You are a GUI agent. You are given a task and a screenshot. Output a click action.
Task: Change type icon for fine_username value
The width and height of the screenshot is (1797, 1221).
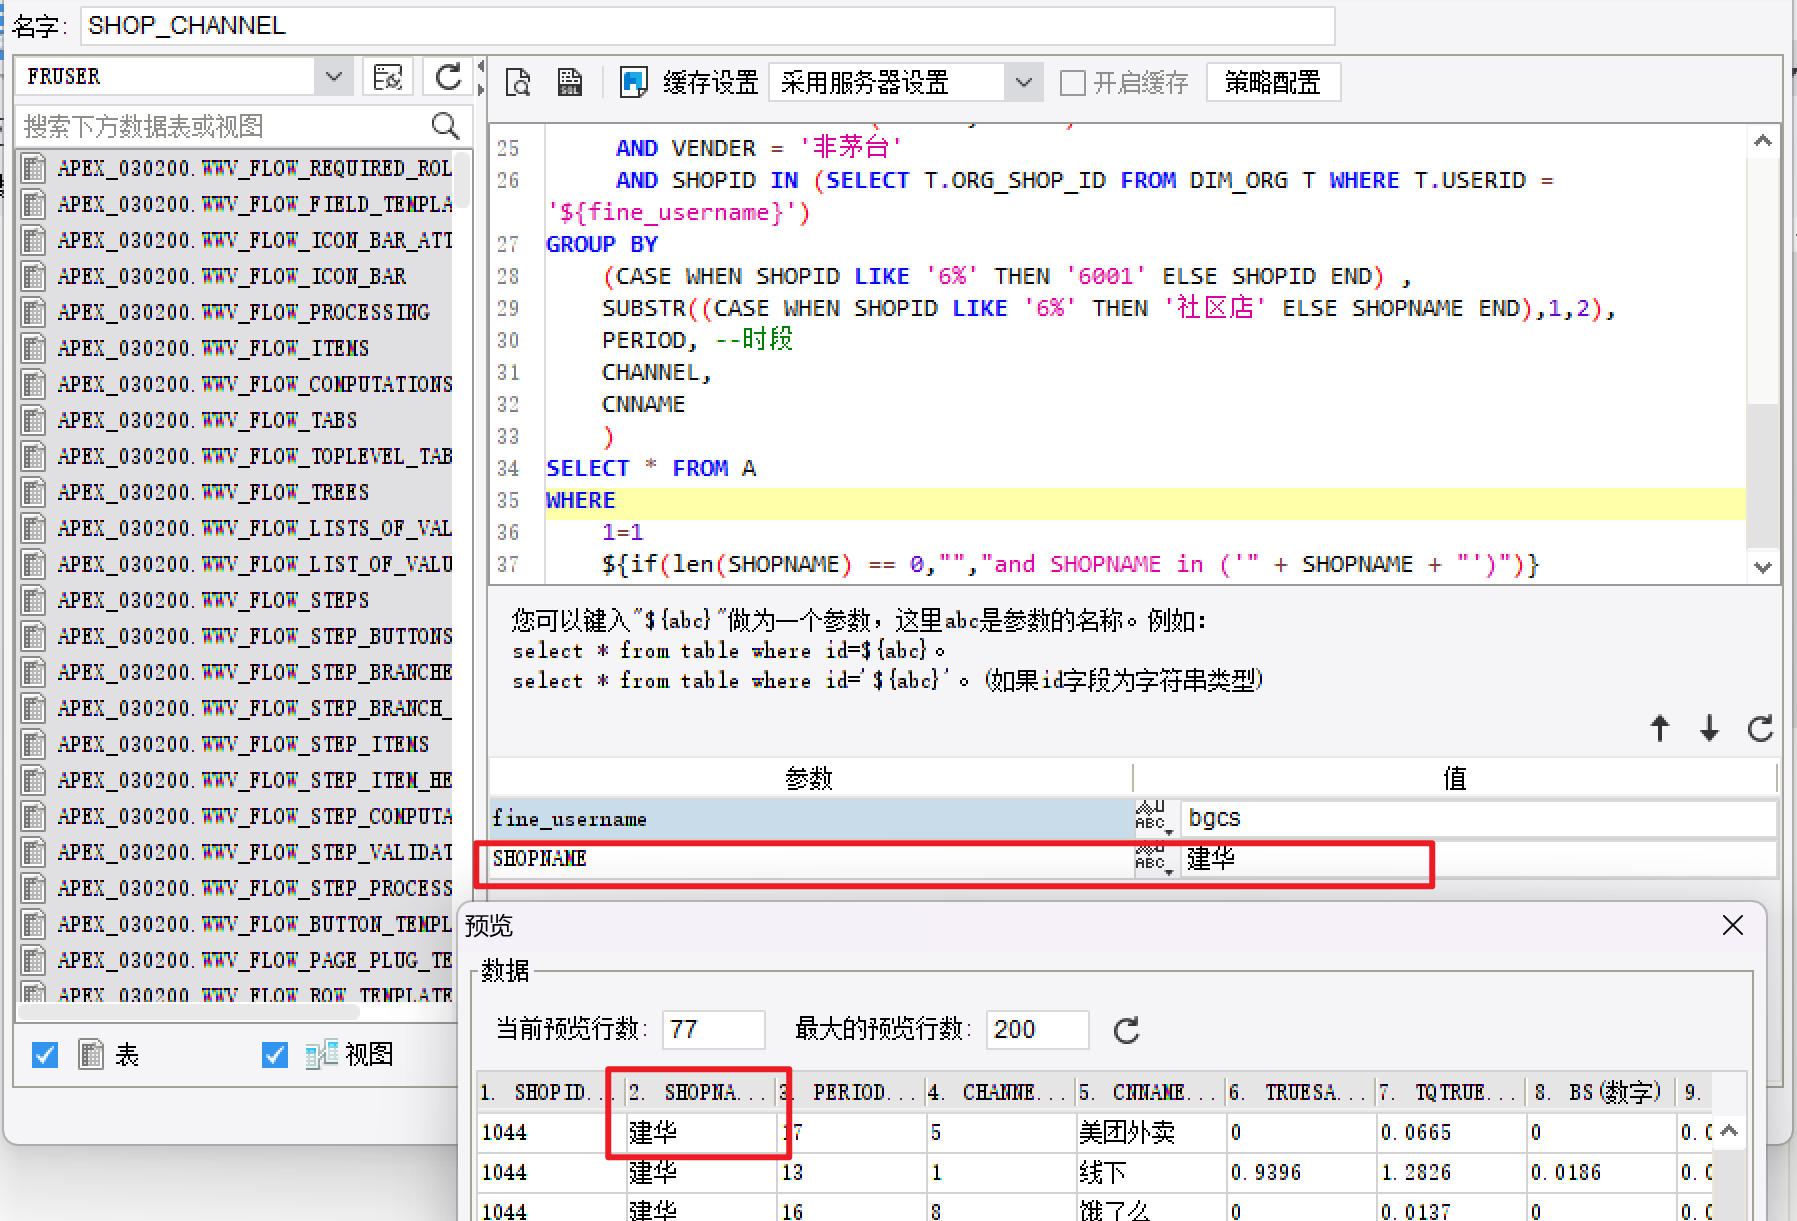pos(1153,818)
